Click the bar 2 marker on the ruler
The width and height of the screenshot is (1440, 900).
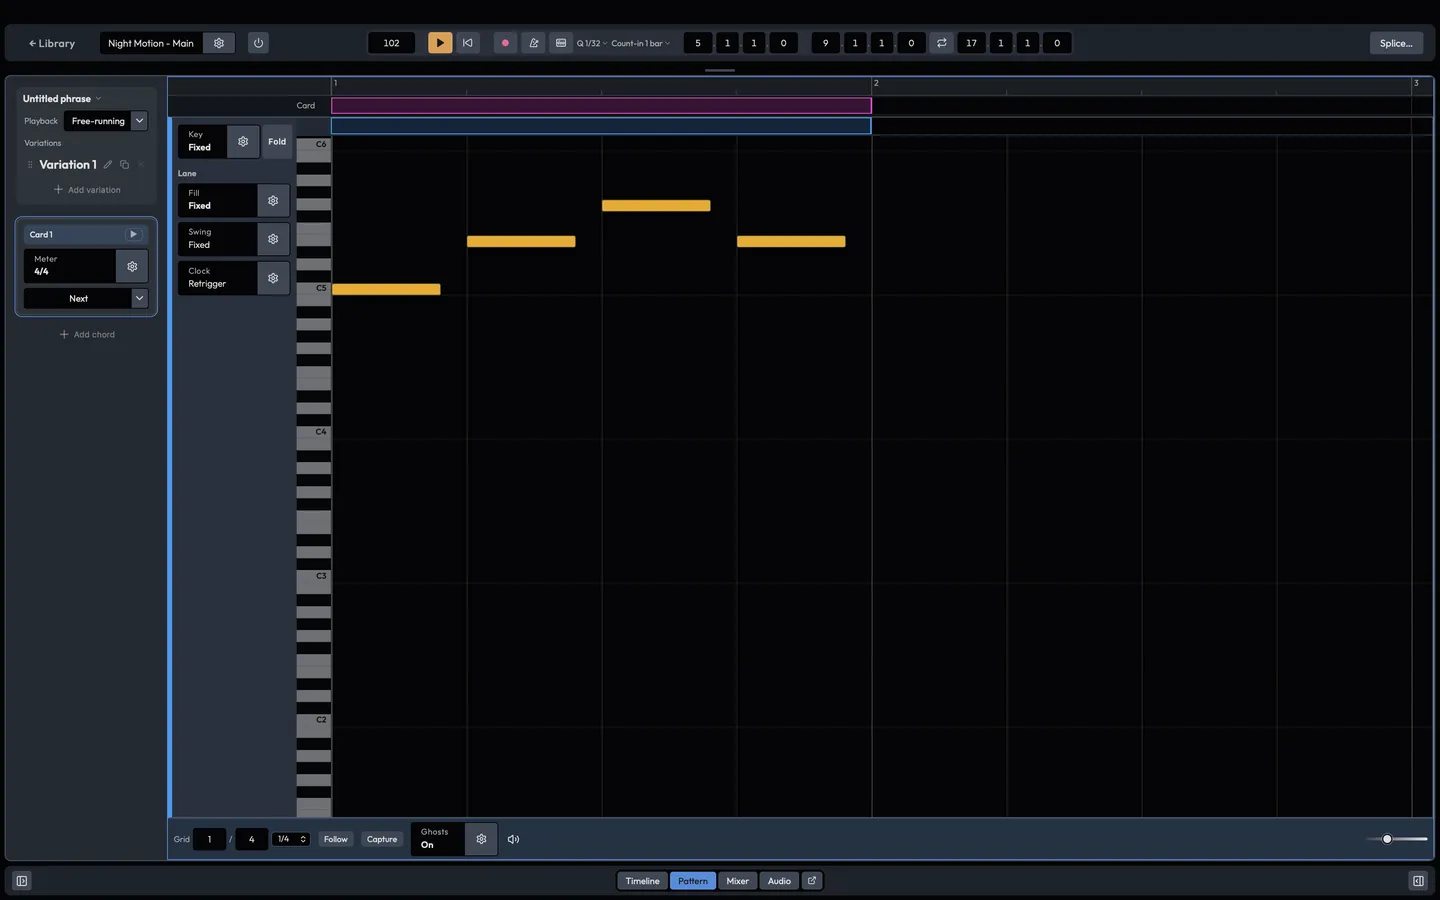click(x=876, y=84)
